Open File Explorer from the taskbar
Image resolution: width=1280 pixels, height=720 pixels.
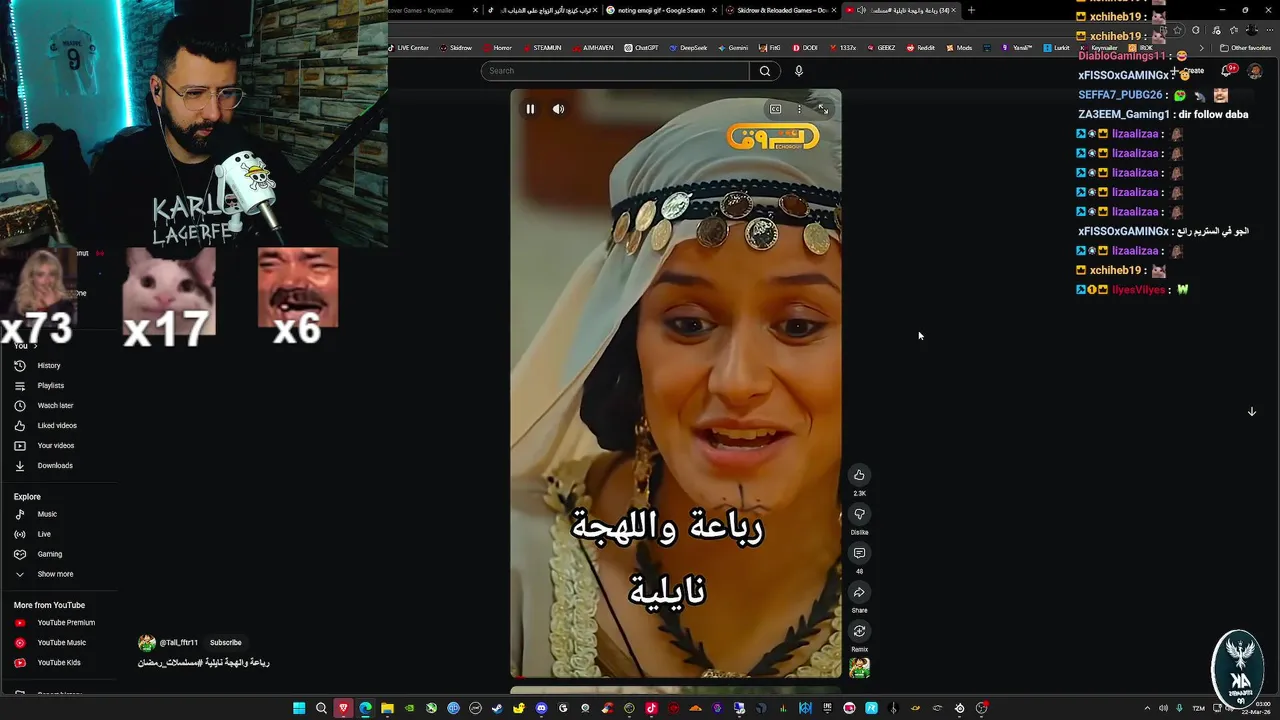[387, 708]
